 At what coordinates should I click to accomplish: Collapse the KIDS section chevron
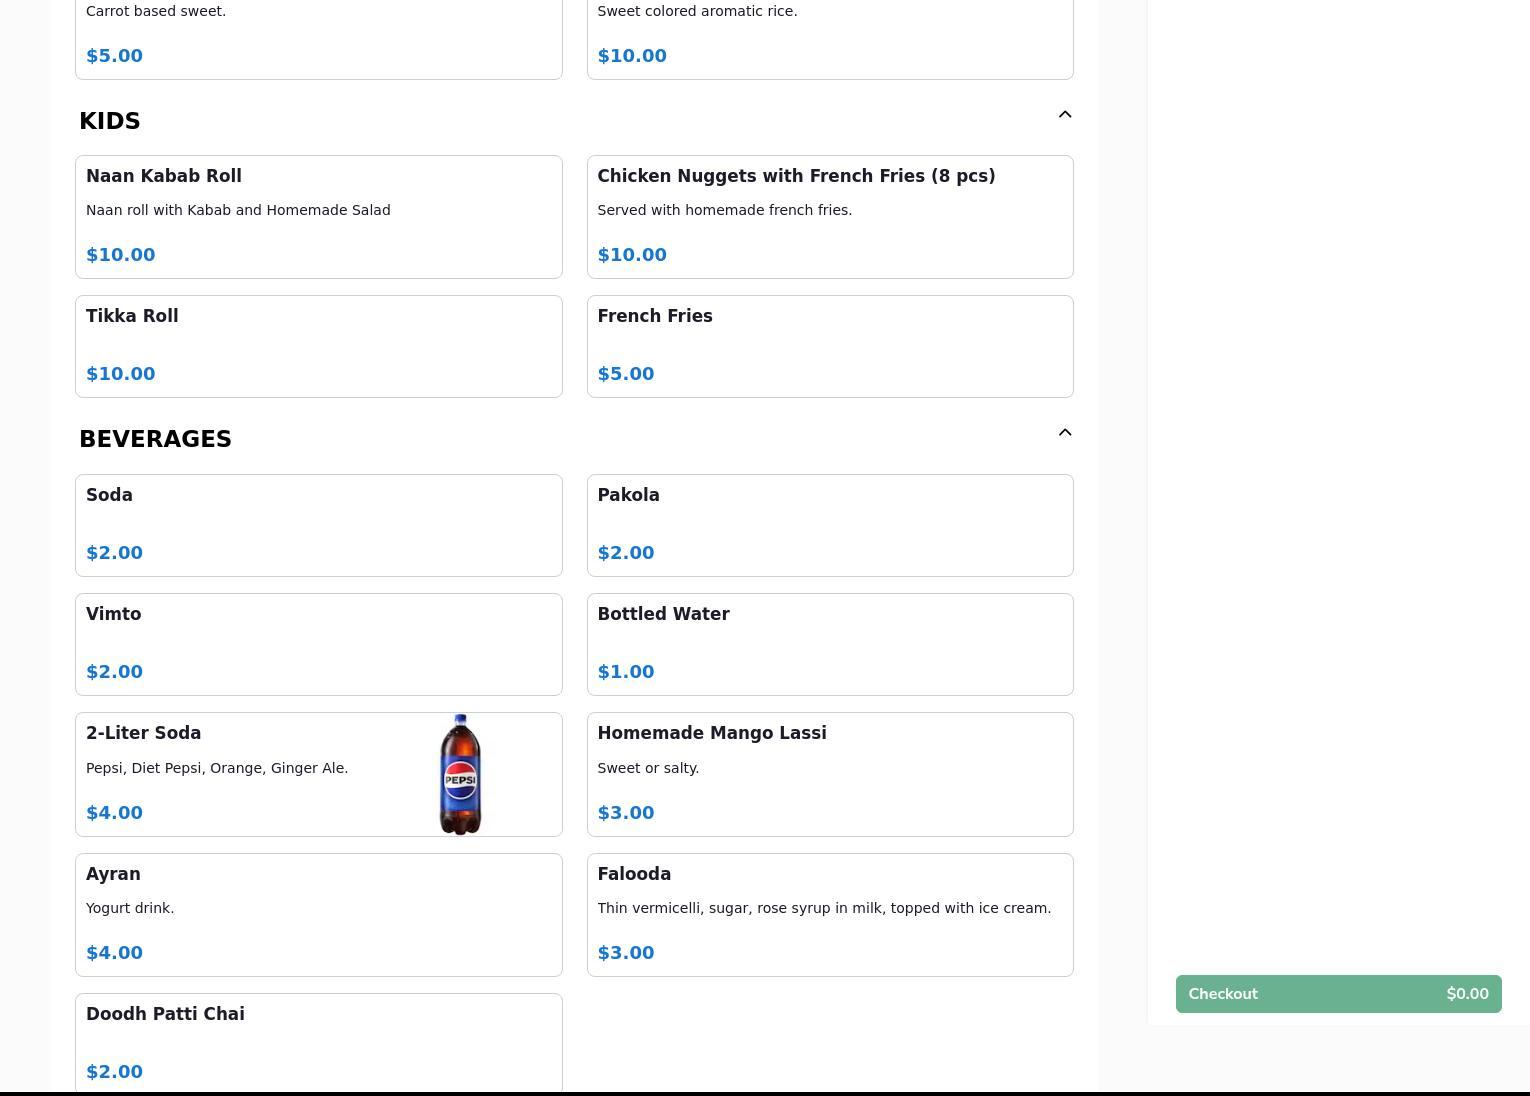(x=1065, y=115)
